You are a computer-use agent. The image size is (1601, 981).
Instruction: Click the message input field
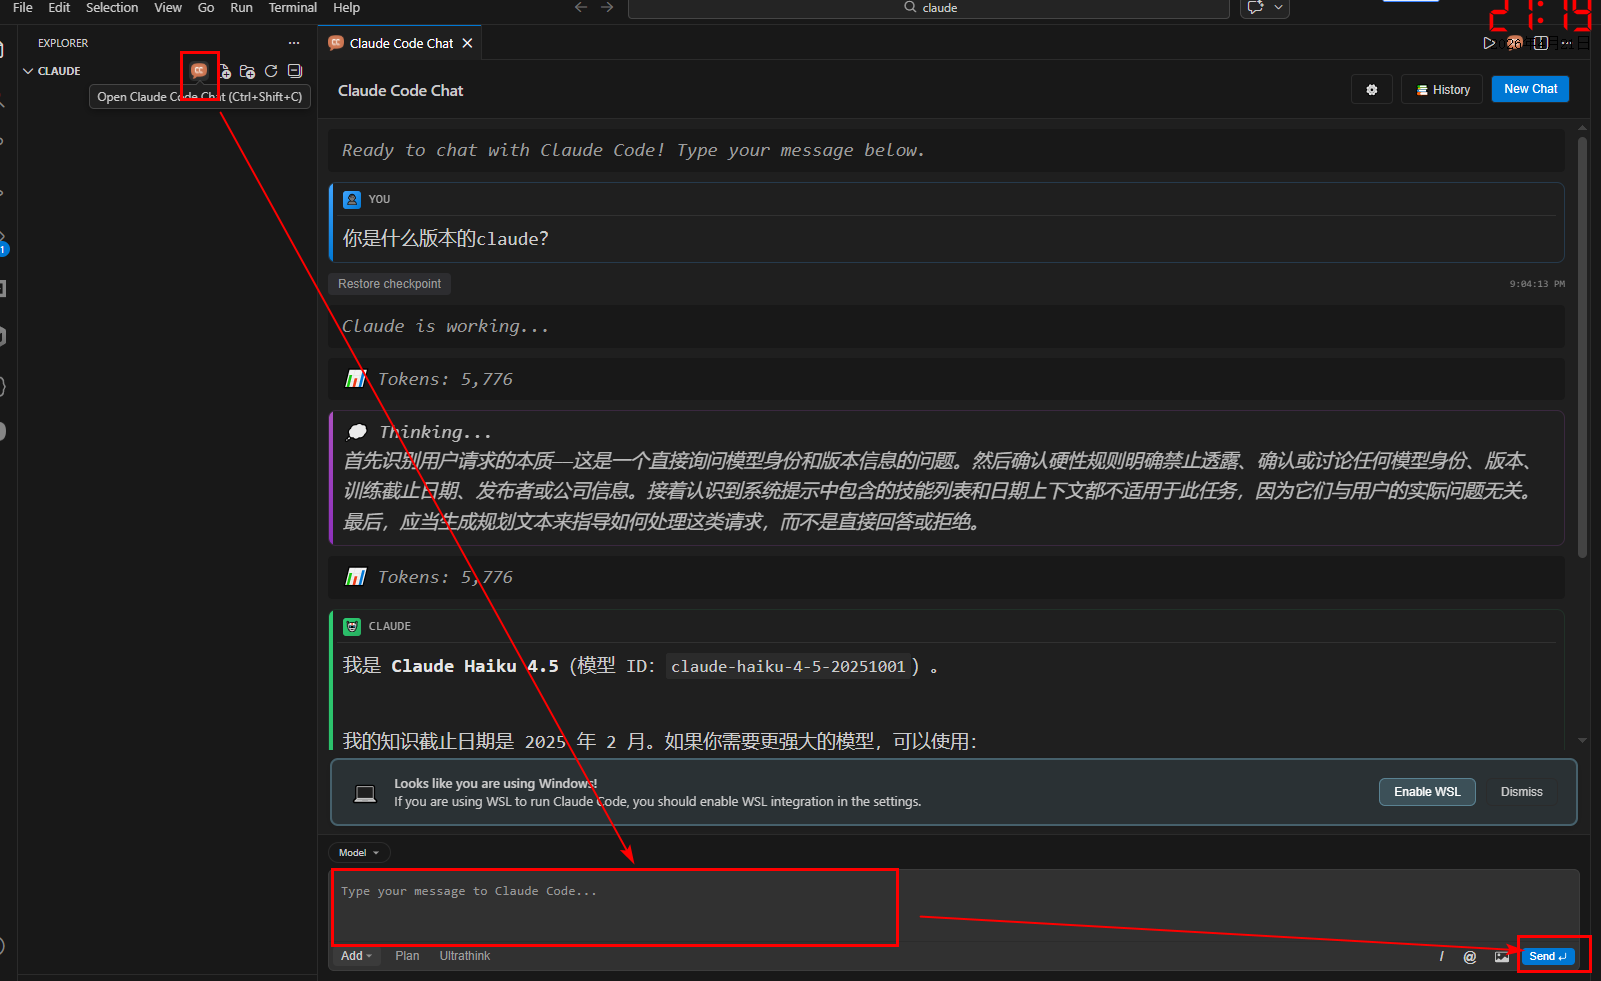tap(615, 906)
